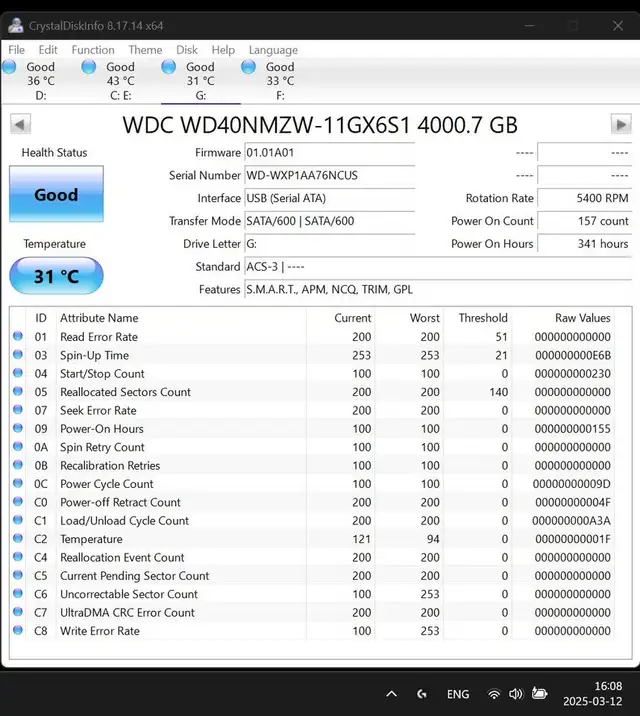Viewport: 640px width, 716px height.
Task: Show hidden icons in system tray
Action: click(391, 694)
